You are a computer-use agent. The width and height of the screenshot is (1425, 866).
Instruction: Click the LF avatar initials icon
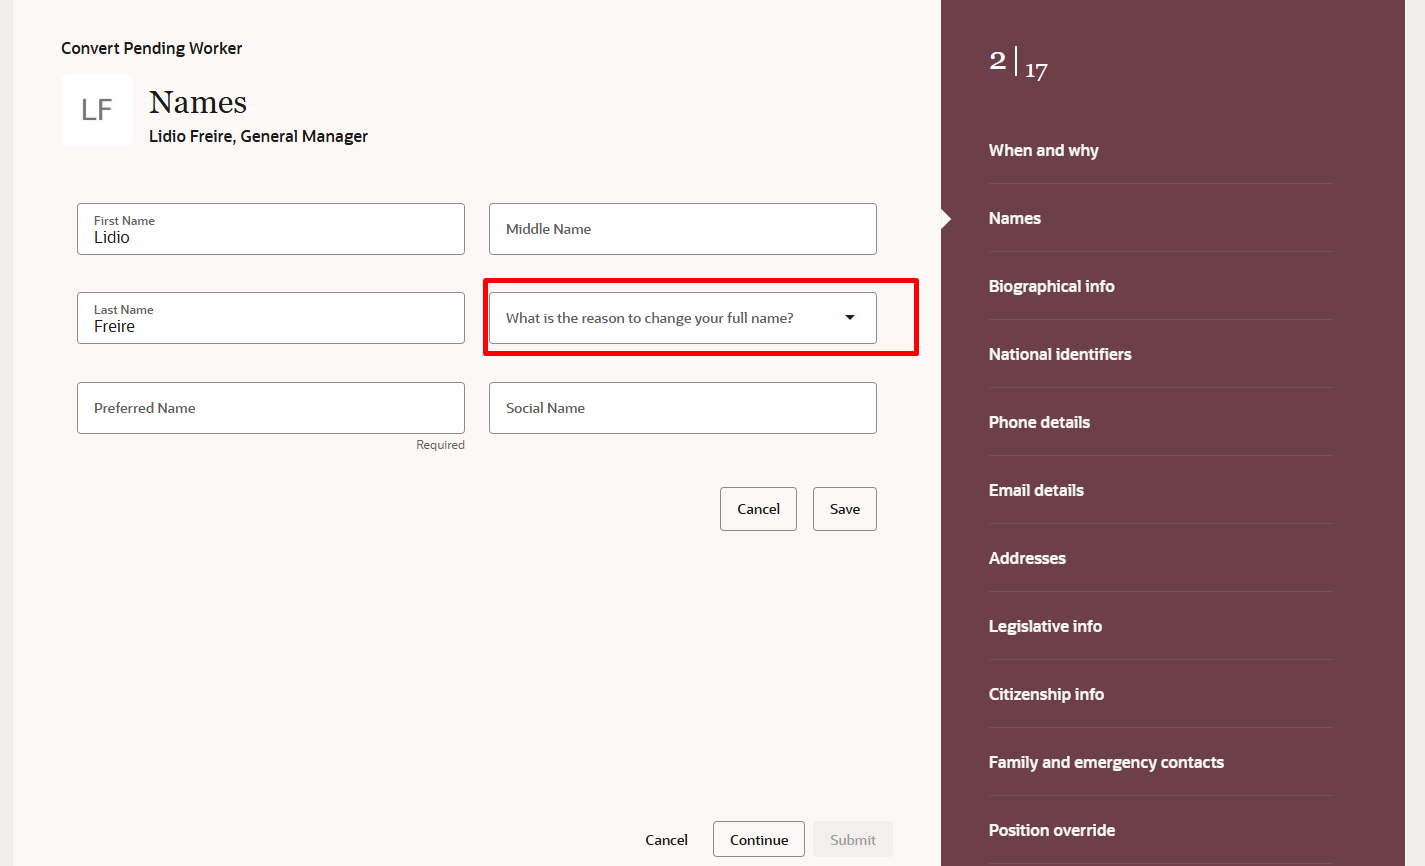[x=97, y=110]
